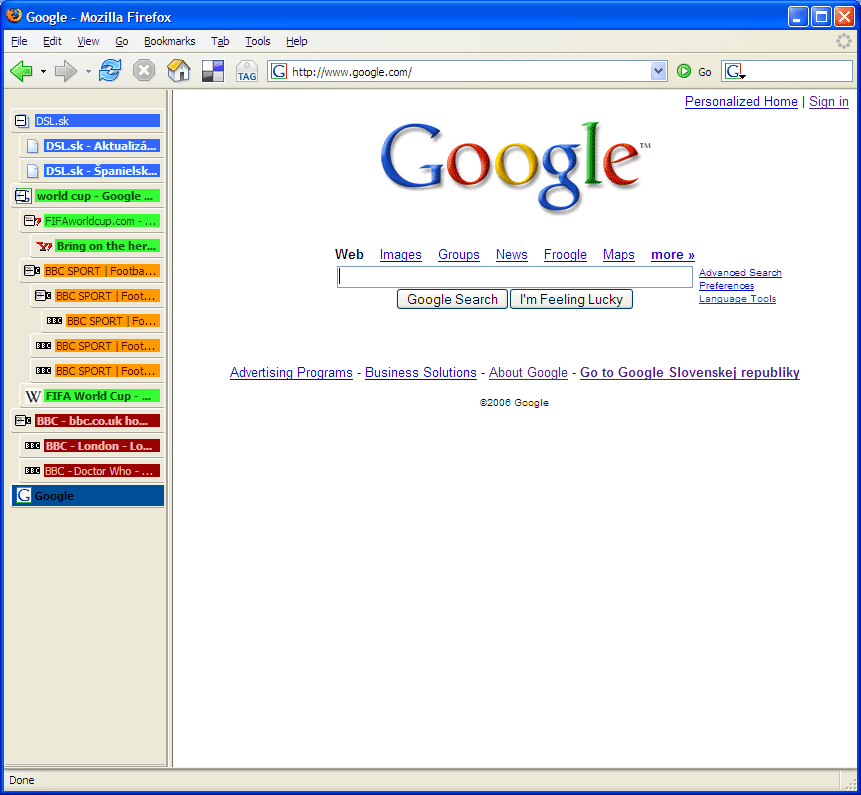861x795 pixels.
Task: Reload the current page
Action: [110, 71]
